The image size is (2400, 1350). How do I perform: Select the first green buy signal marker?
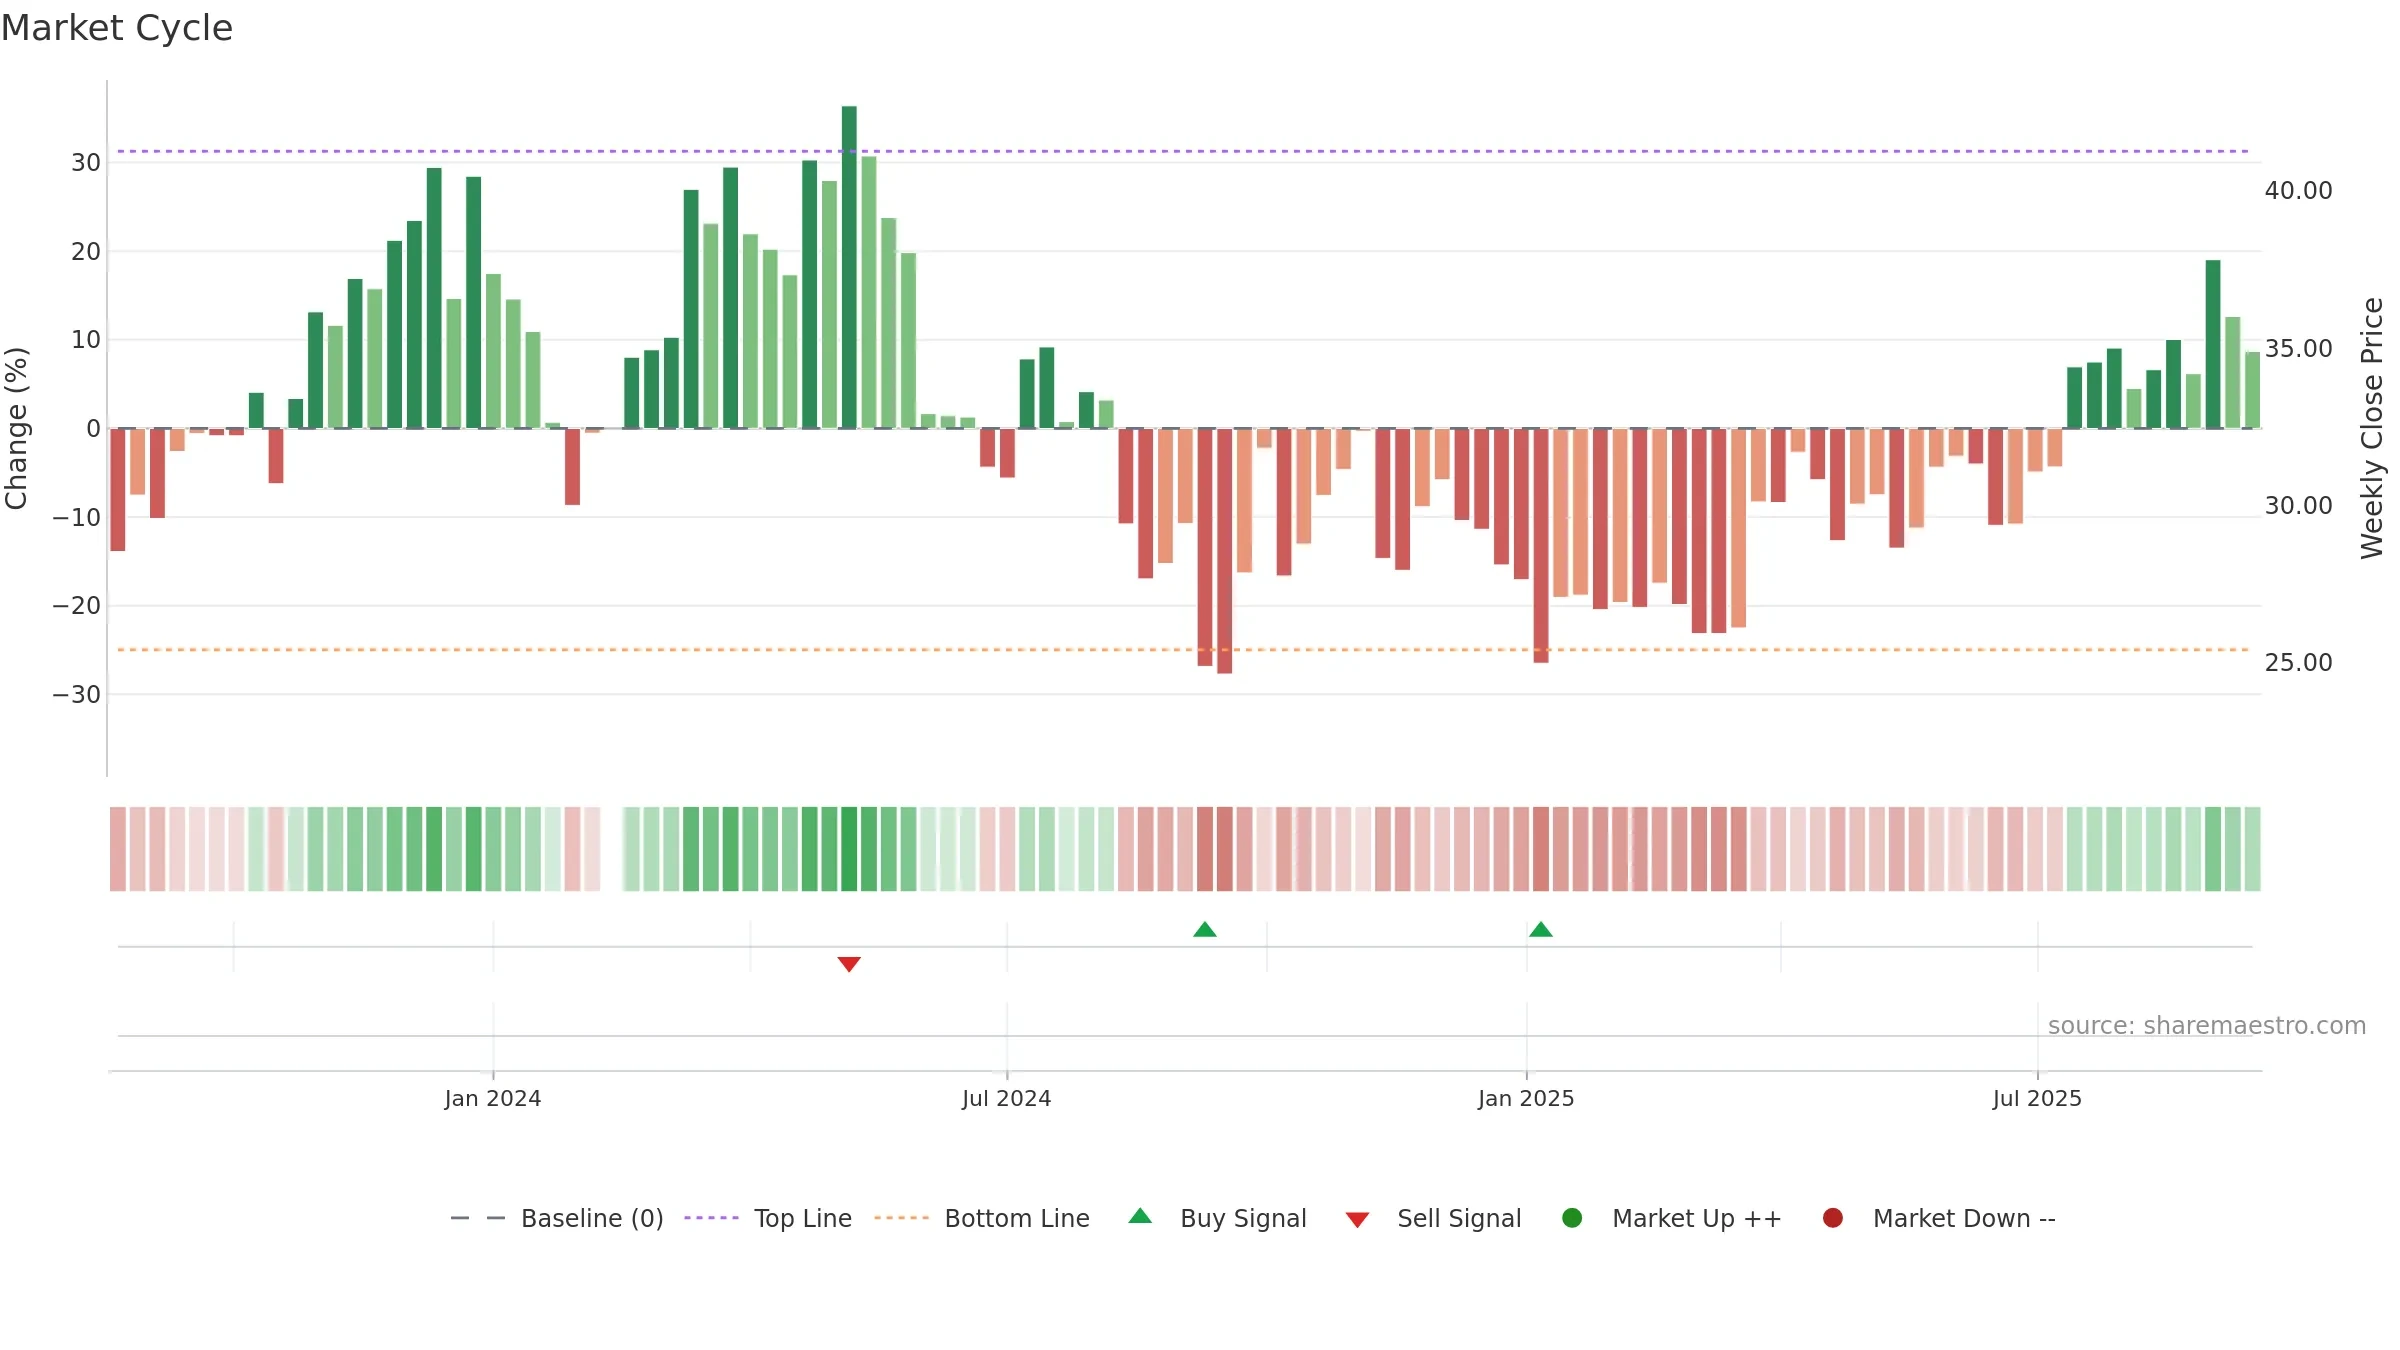(1205, 929)
